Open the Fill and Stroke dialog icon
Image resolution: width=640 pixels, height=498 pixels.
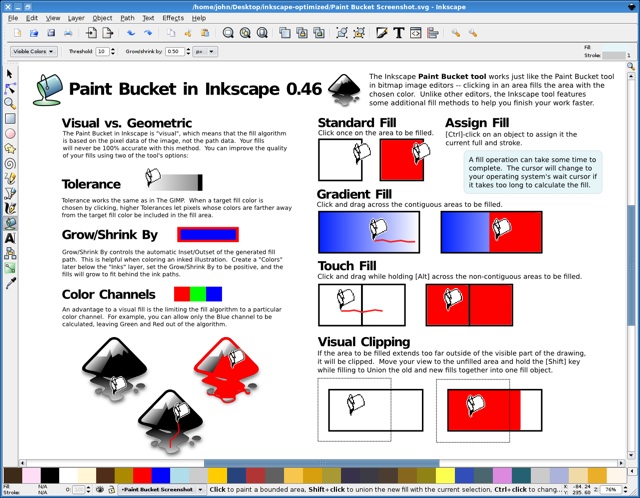[382, 33]
